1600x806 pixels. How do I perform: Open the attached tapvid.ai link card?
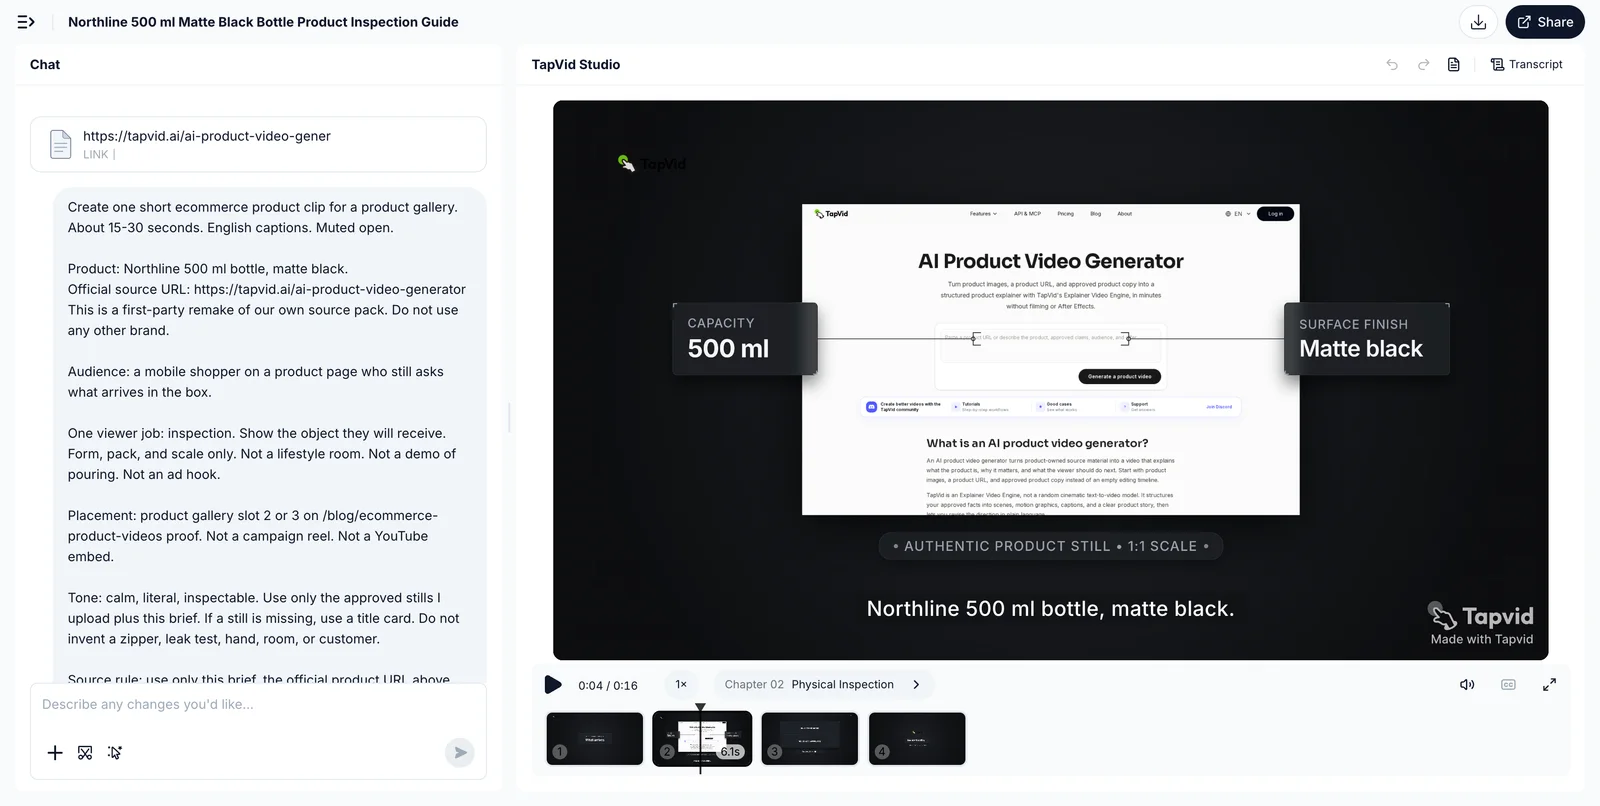[x=258, y=144]
